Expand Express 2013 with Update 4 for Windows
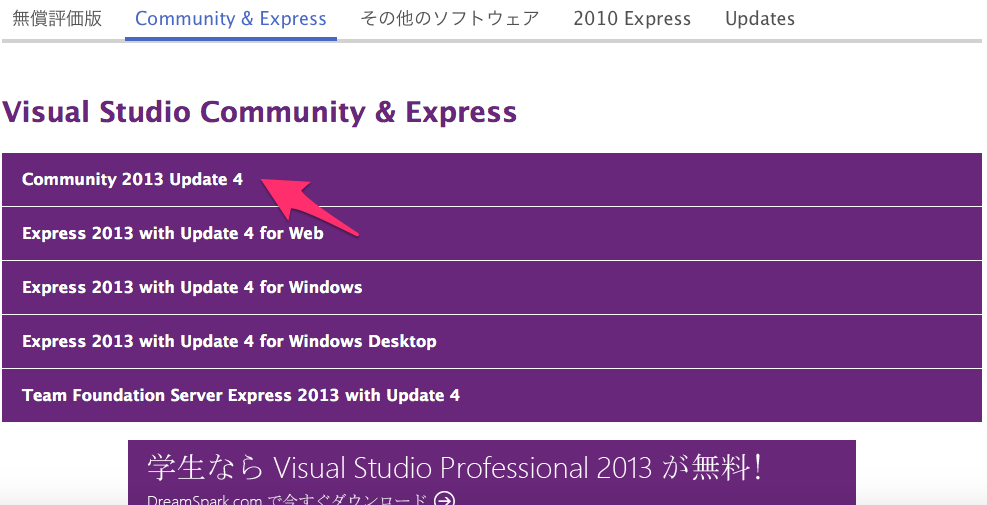This screenshot has height=505, width=987. click(492, 288)
